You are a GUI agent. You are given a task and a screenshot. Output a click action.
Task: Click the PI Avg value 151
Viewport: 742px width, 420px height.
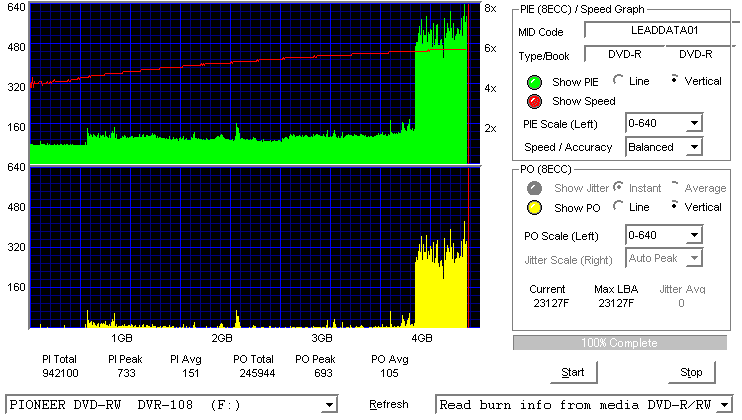[x=190, y=373]
